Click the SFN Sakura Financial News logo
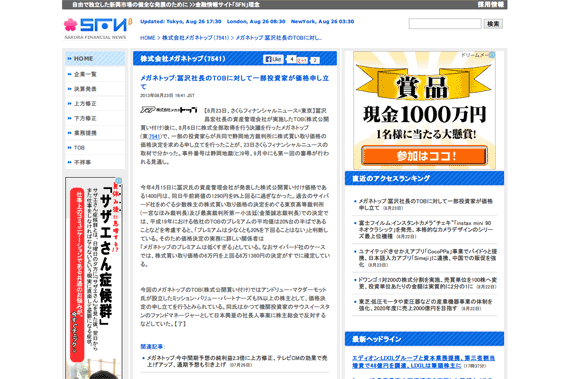 (x=97, y=29)
